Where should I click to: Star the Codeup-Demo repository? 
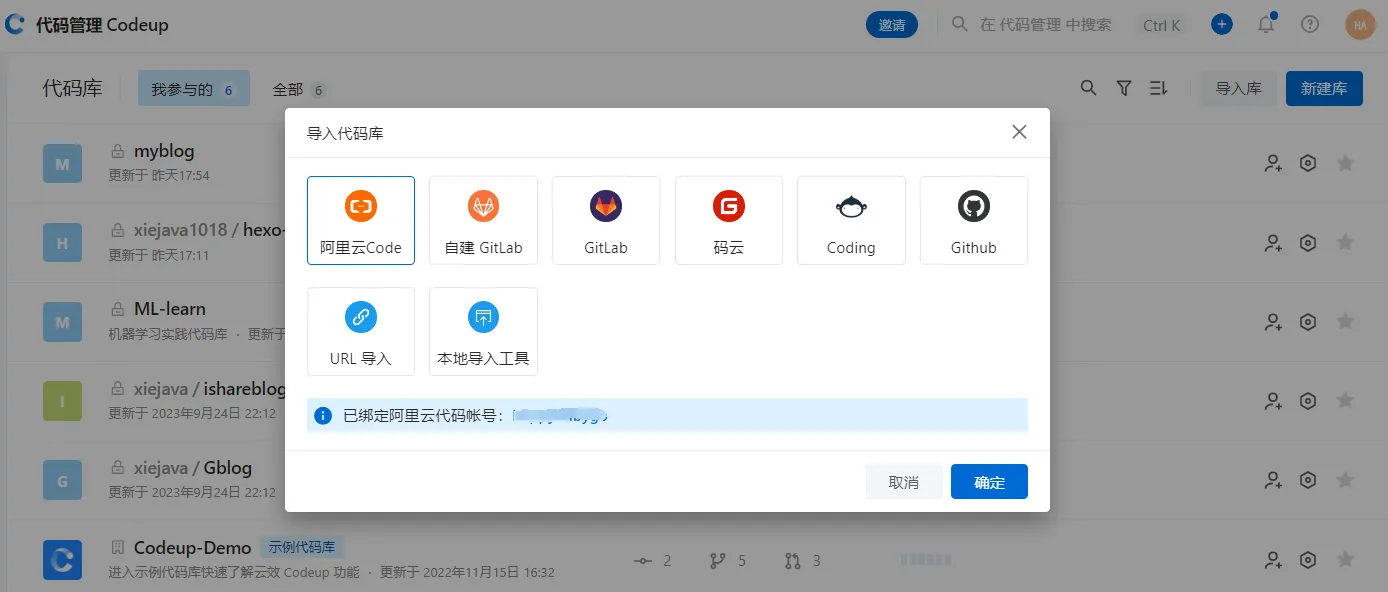[1345, 560]
